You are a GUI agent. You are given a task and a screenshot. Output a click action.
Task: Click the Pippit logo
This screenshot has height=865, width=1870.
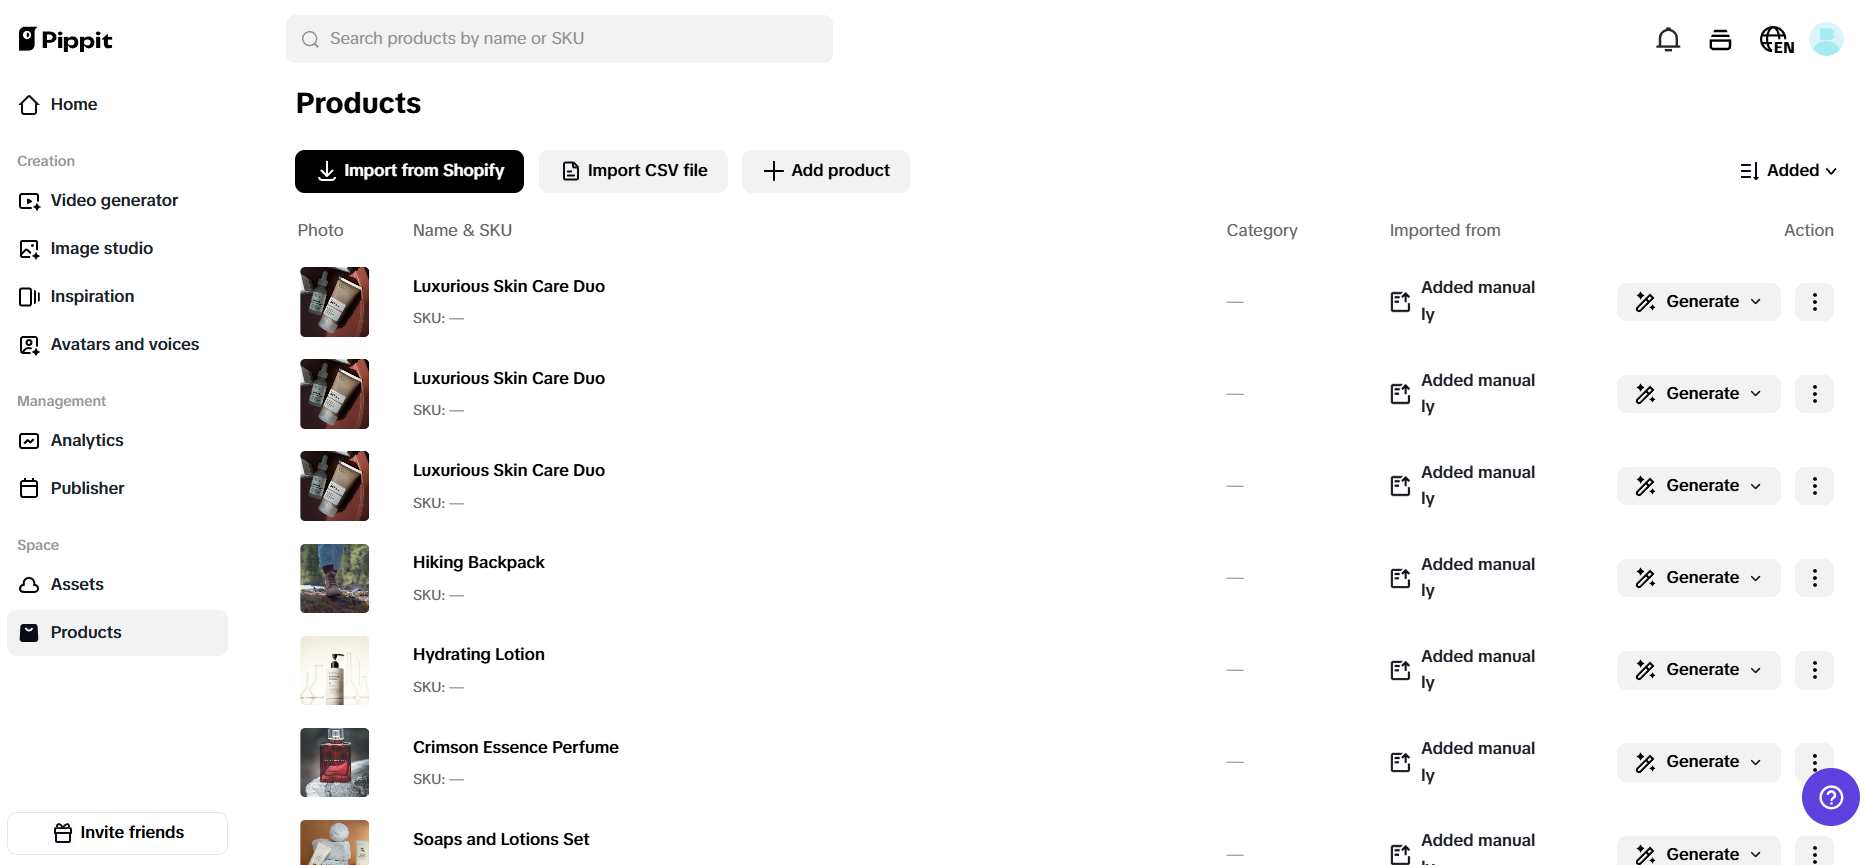pyautogui.click(x=66, y=40)
